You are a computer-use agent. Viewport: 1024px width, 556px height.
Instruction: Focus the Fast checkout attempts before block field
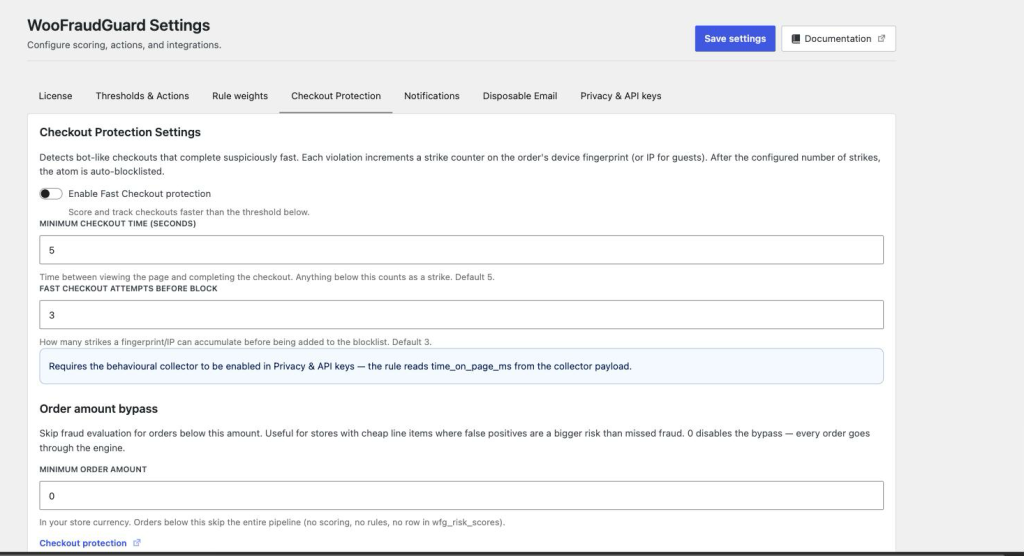[461, 315]
